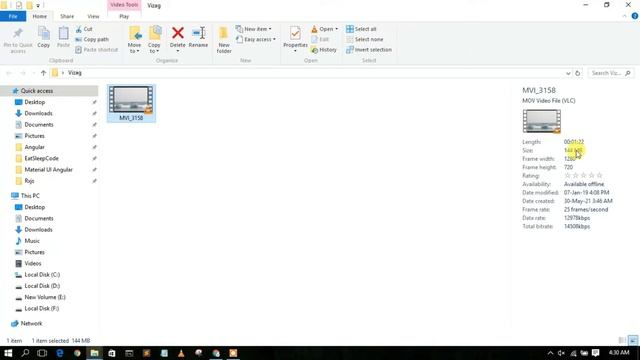
Task: Click Copy path in Clipboard group
Action: point(92,39)
